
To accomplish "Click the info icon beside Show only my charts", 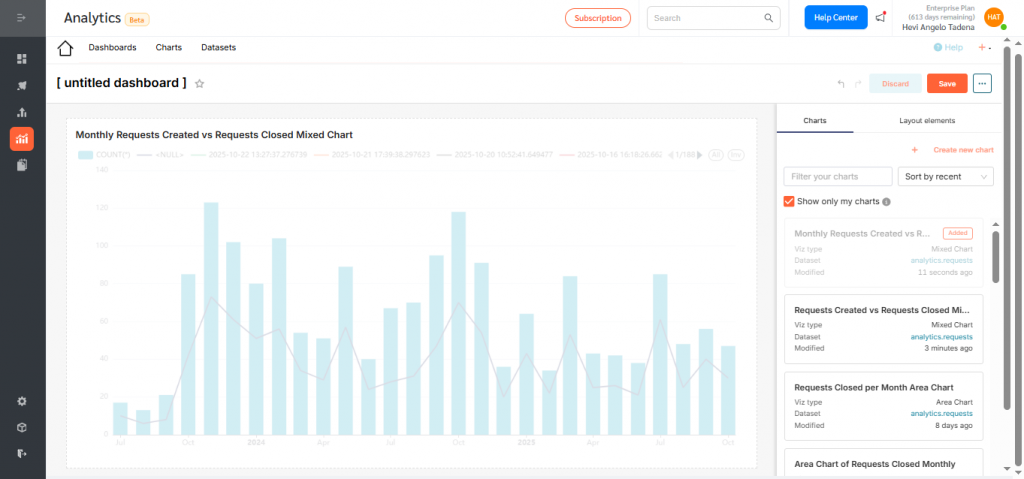I will tap(887, 202).
